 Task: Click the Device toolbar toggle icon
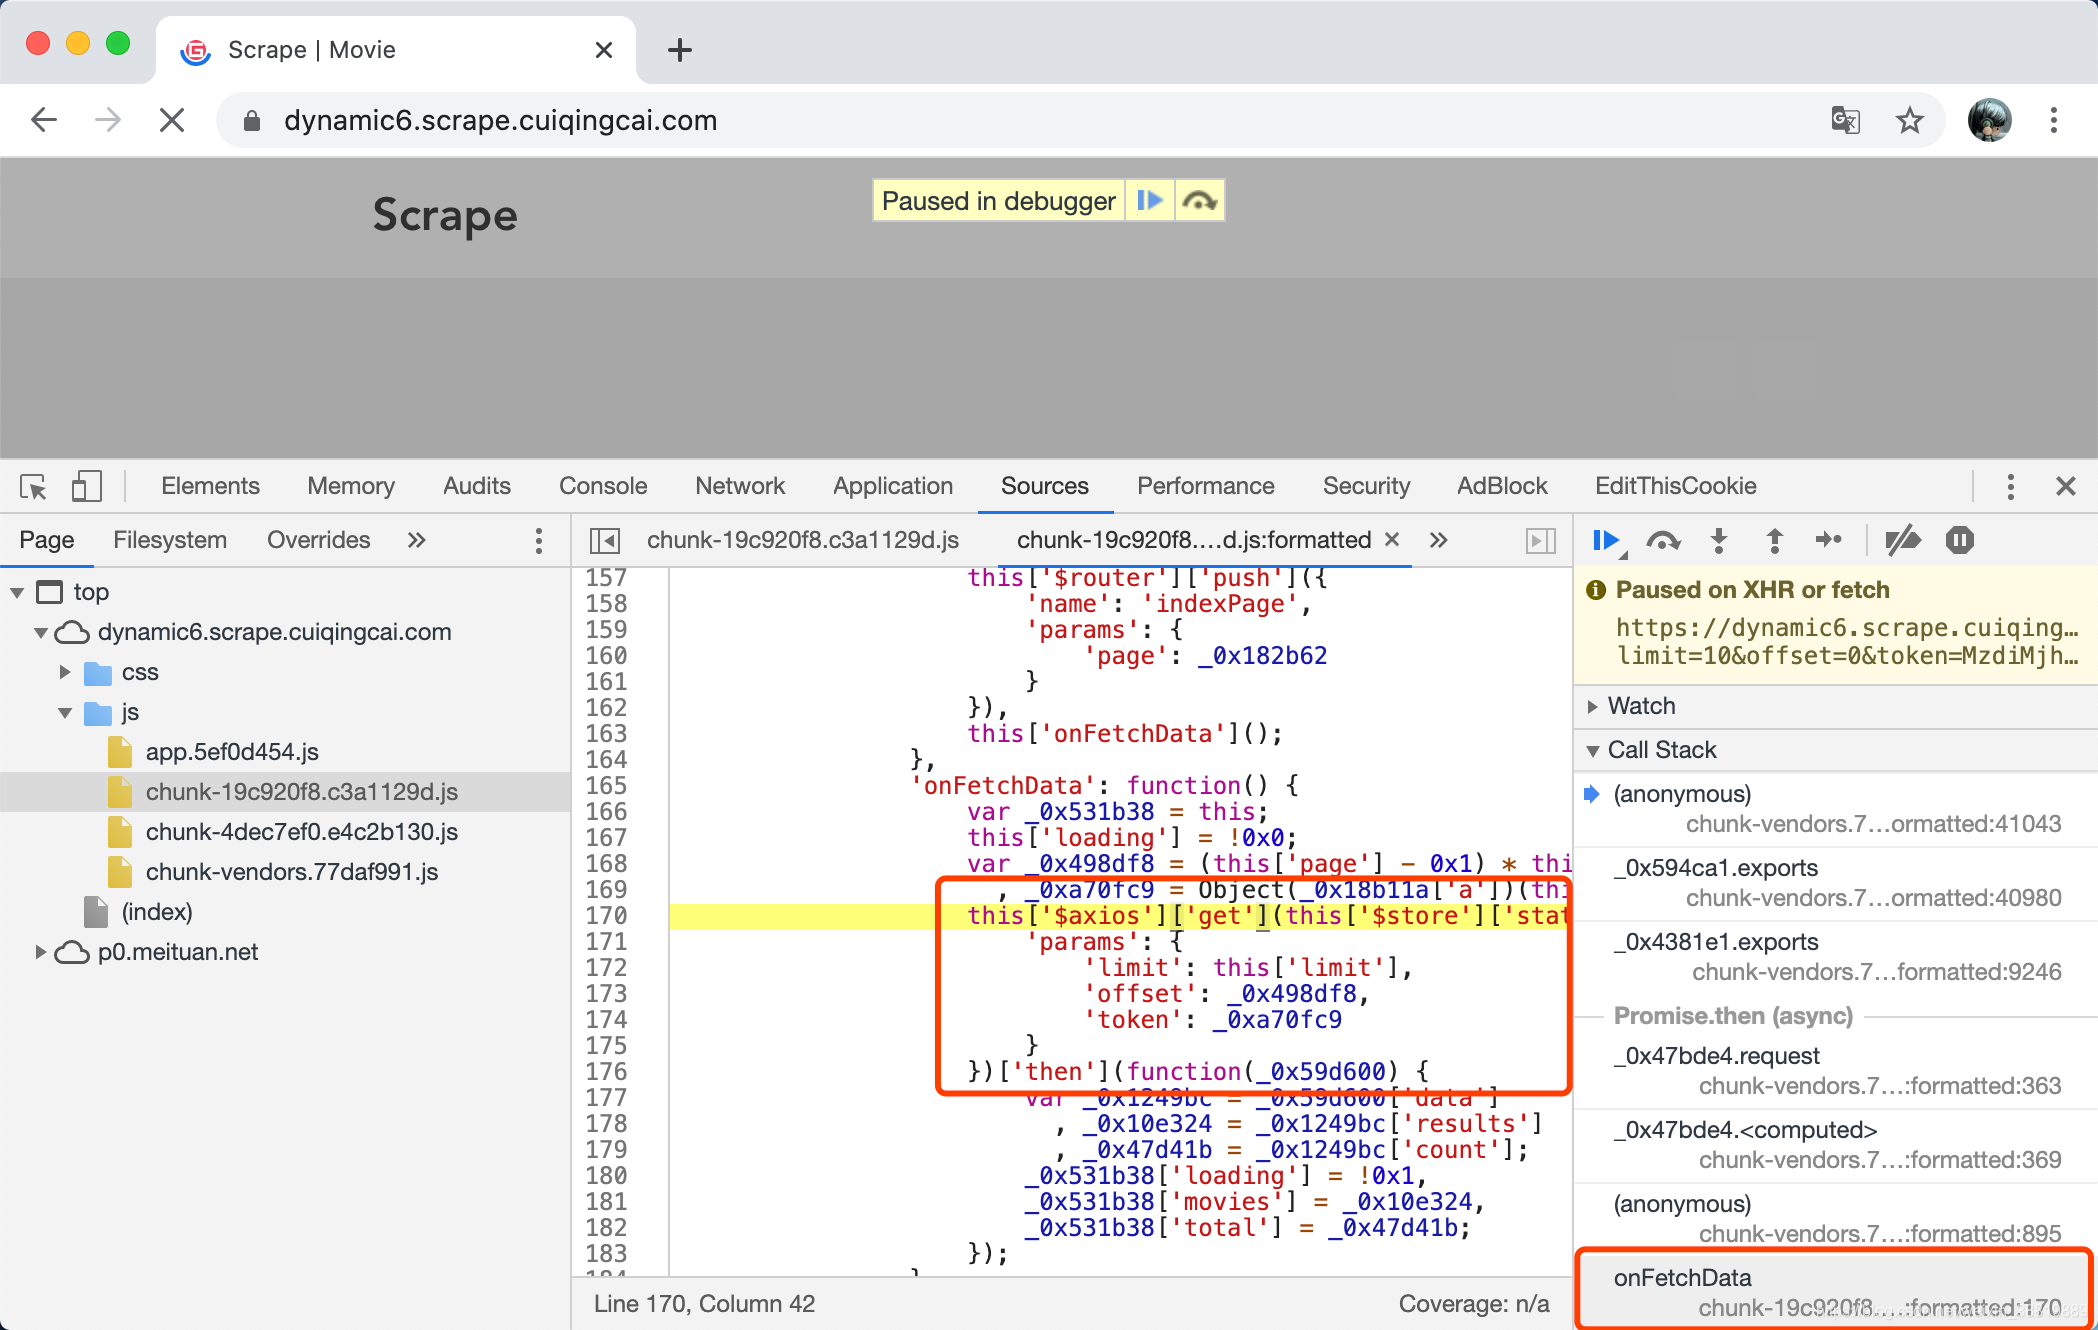coord(87,485)
